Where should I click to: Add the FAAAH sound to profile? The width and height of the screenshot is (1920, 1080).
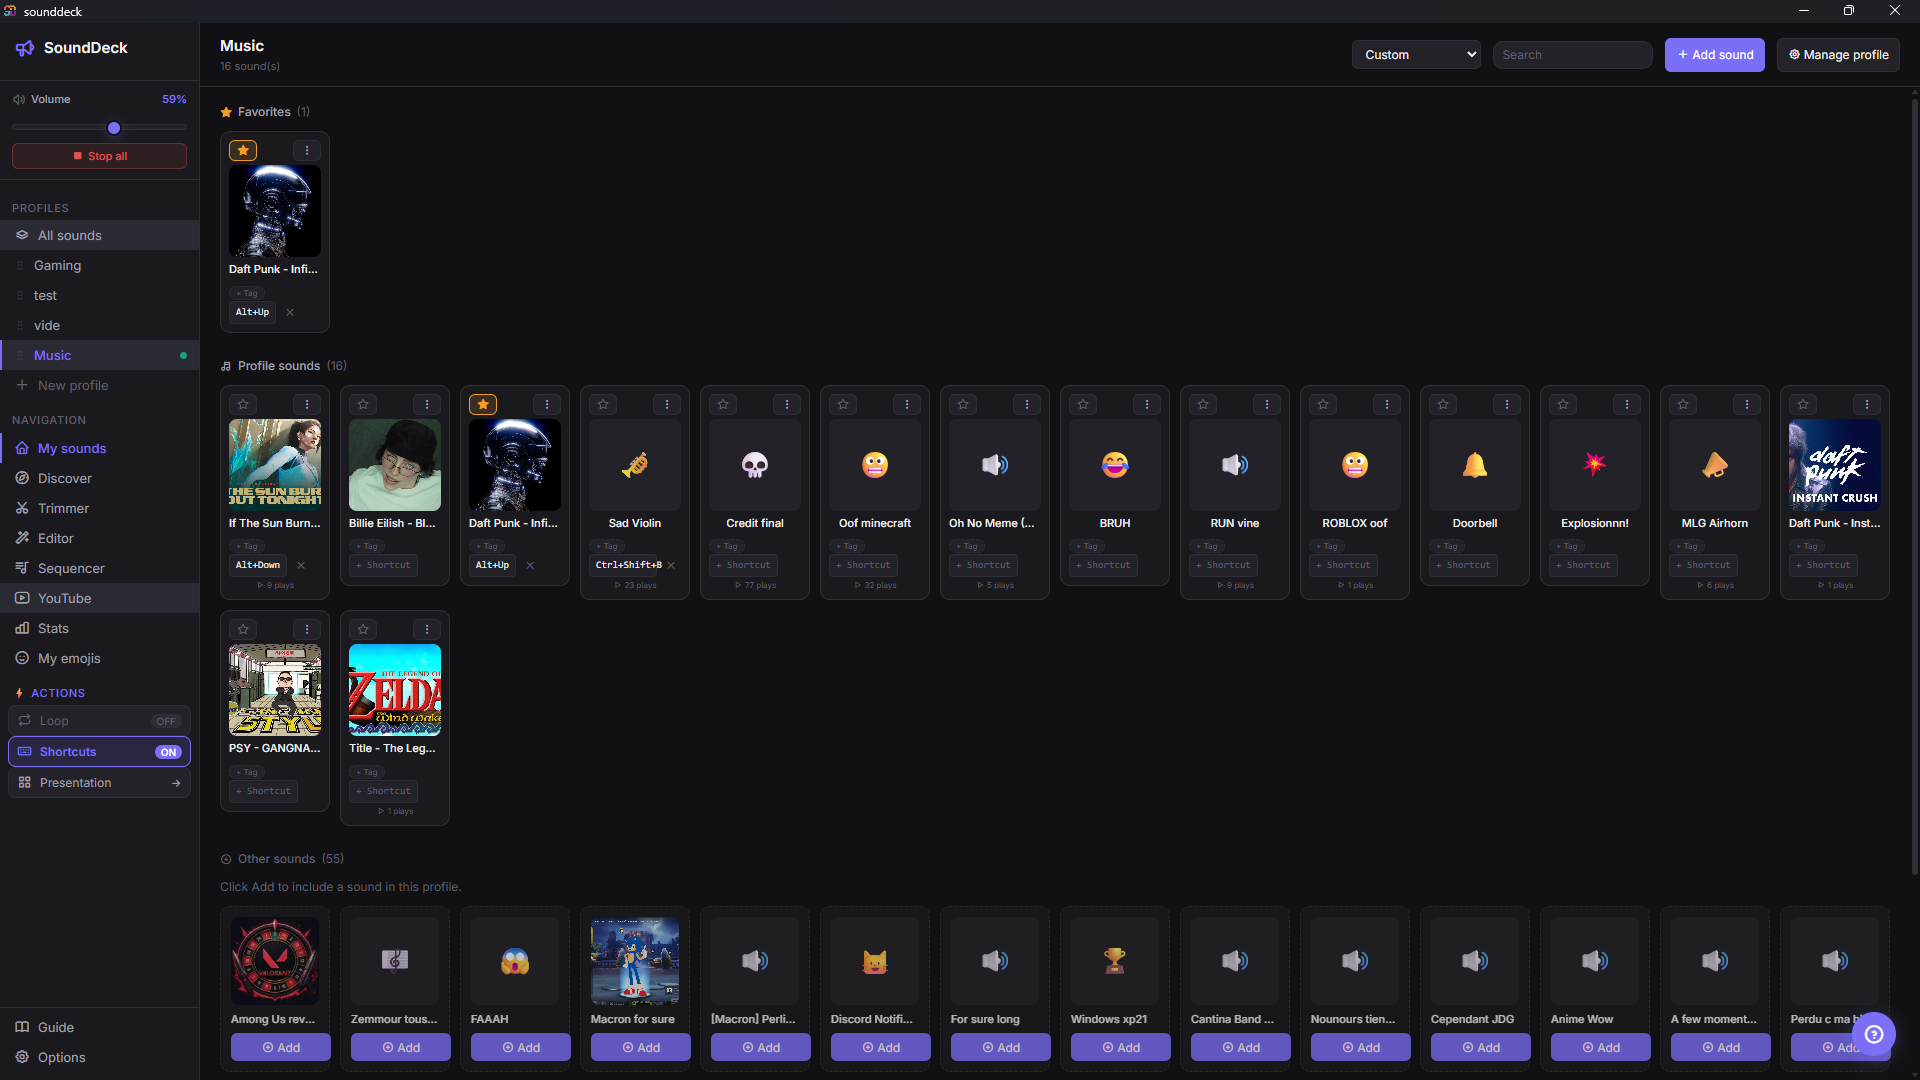coord(520,1047)
